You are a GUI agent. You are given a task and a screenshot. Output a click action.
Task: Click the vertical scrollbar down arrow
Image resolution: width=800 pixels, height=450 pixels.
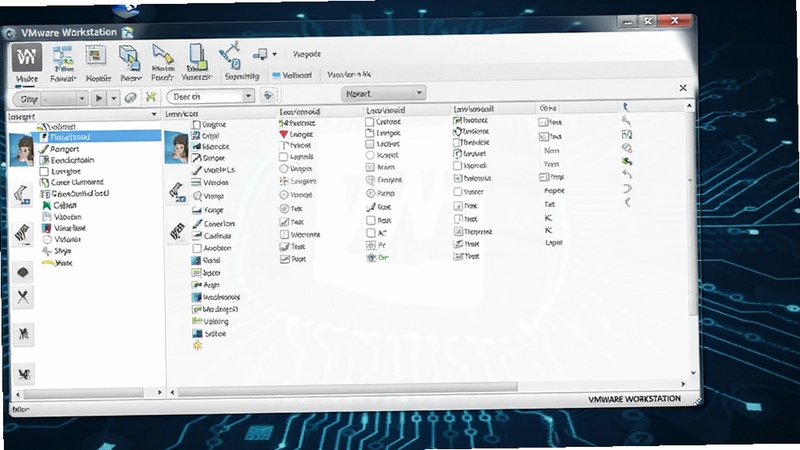693,373
